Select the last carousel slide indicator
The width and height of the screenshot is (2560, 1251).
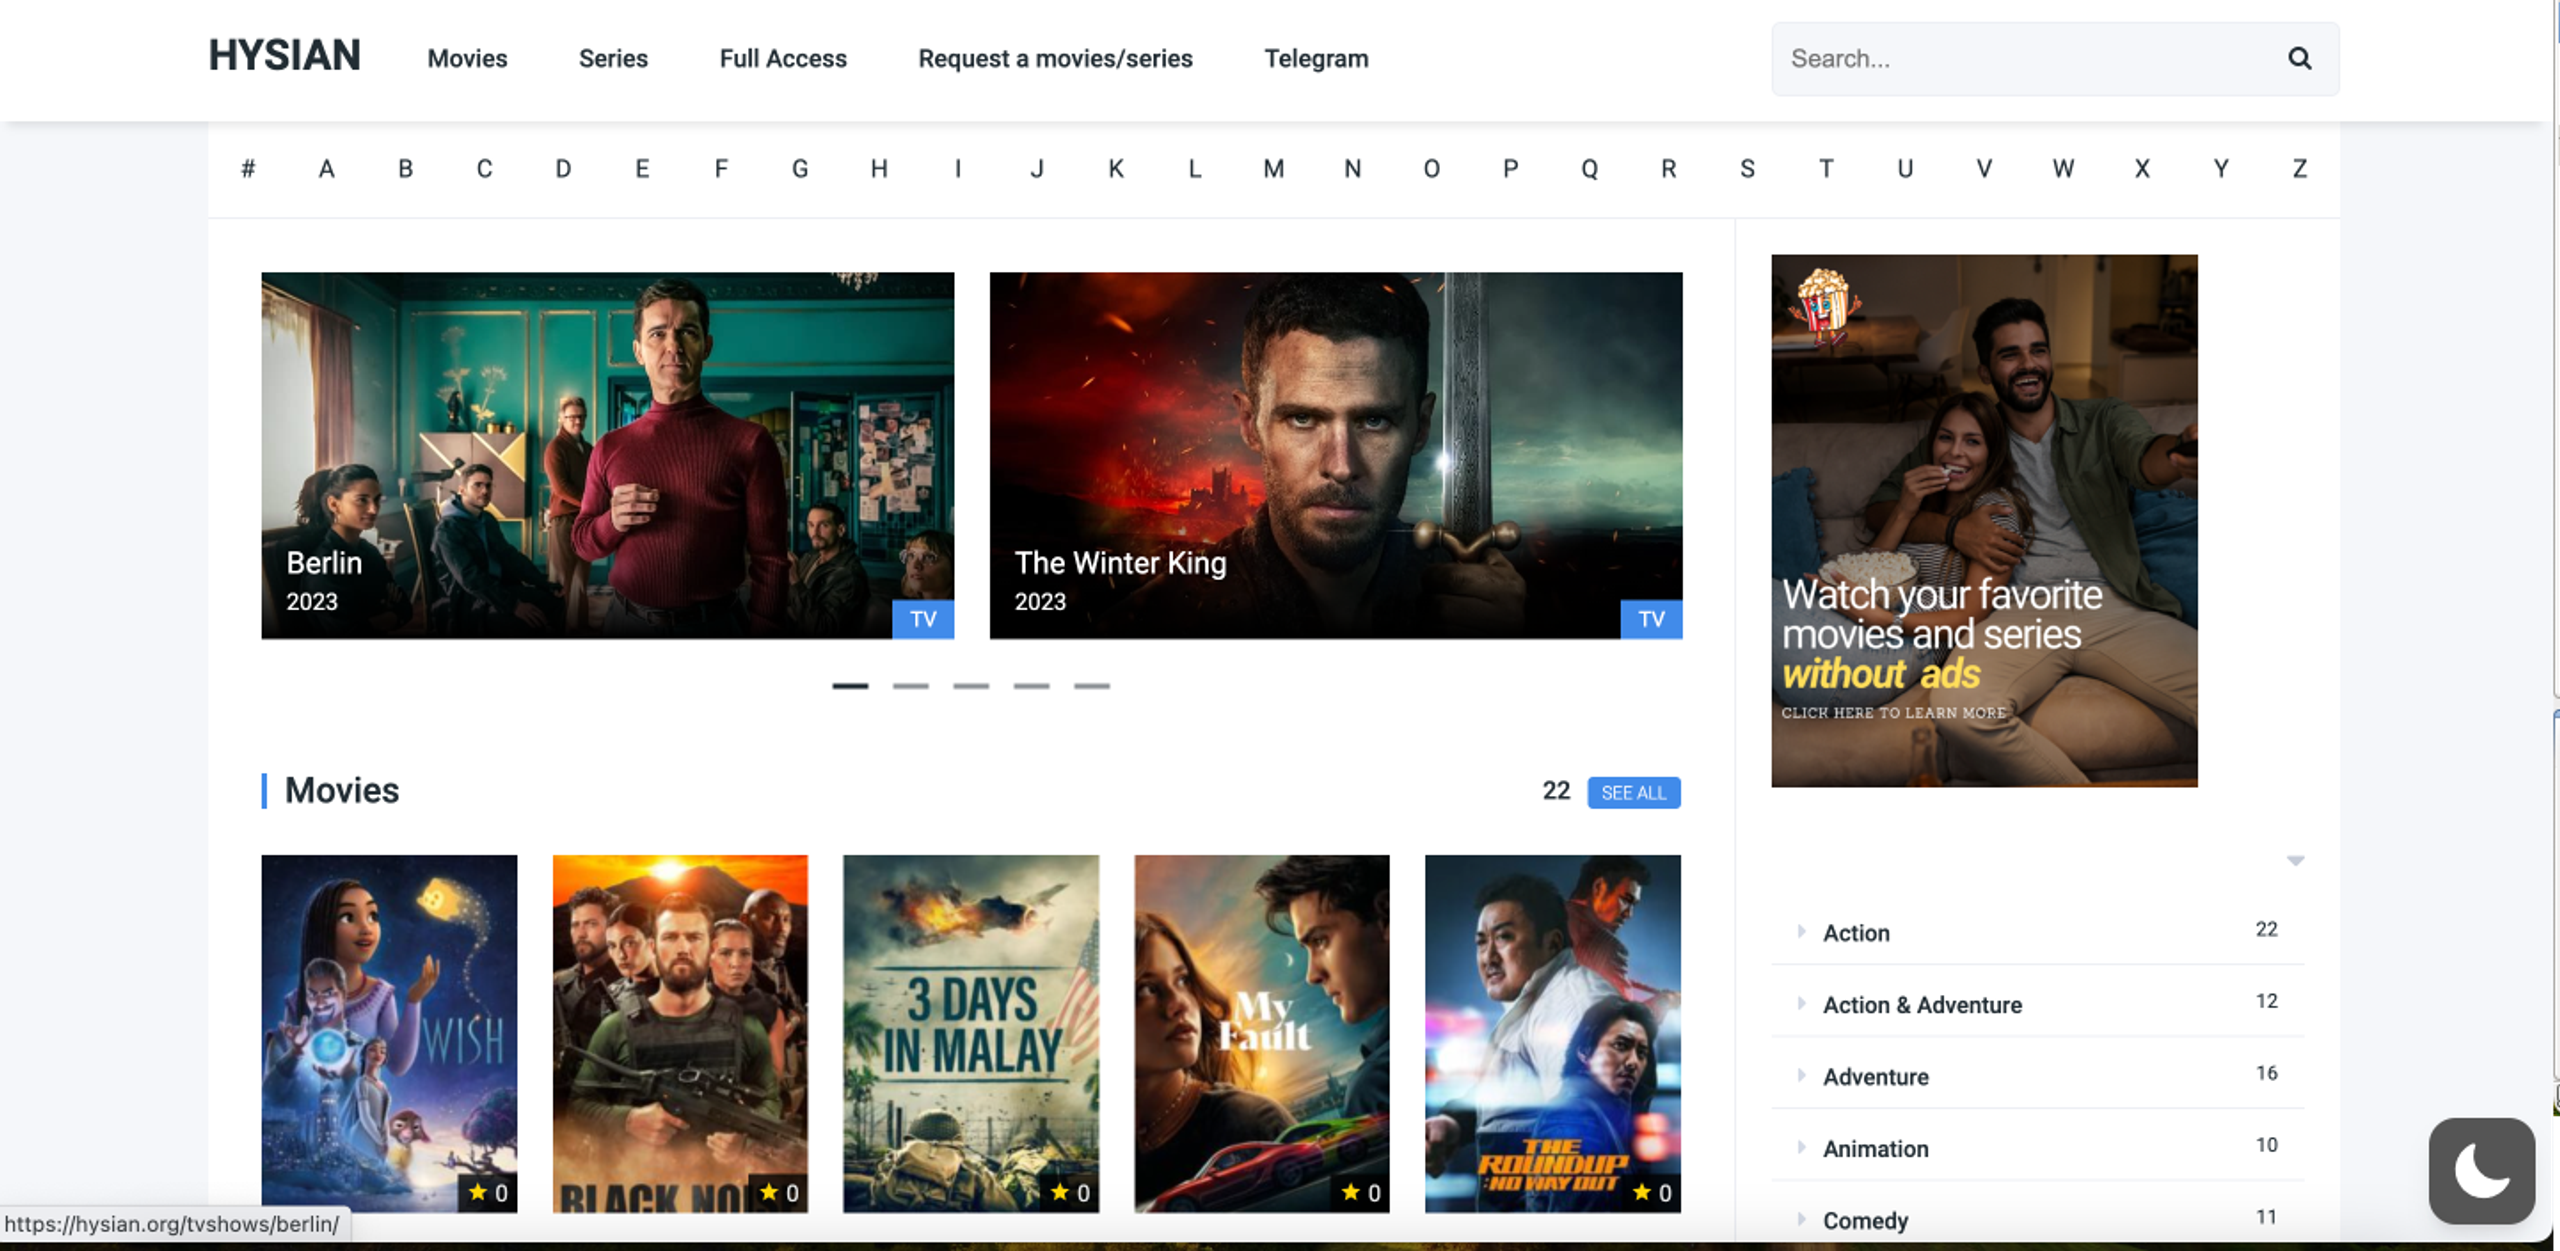pyautogui.click(x=1091, y=686)
